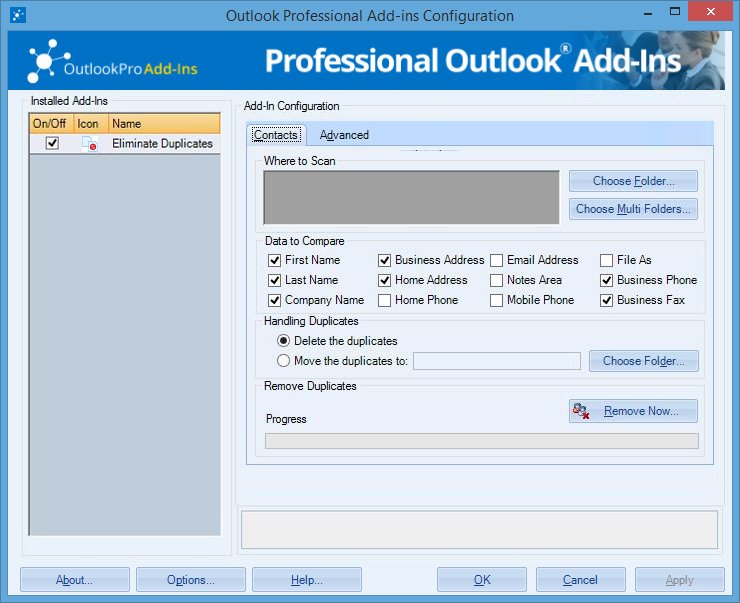Open Help

[x=307, y=580]
